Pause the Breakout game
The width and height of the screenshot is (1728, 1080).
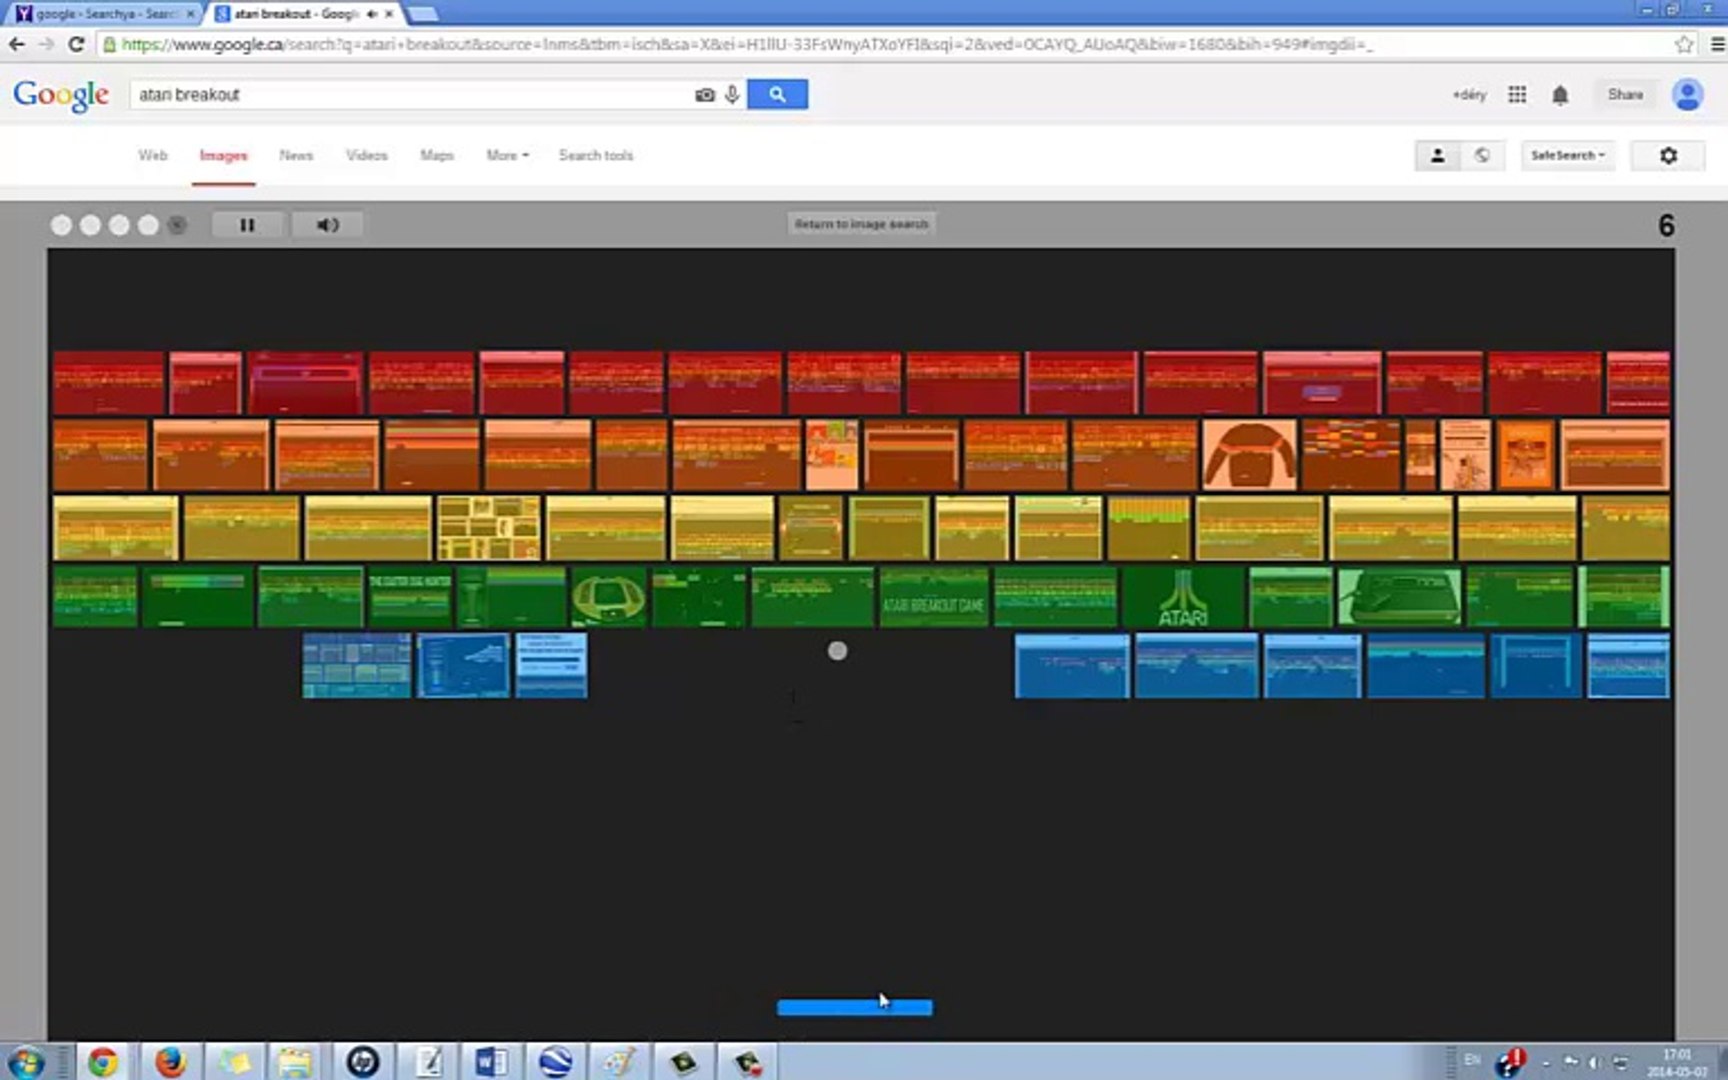click(x=247, y=225)
